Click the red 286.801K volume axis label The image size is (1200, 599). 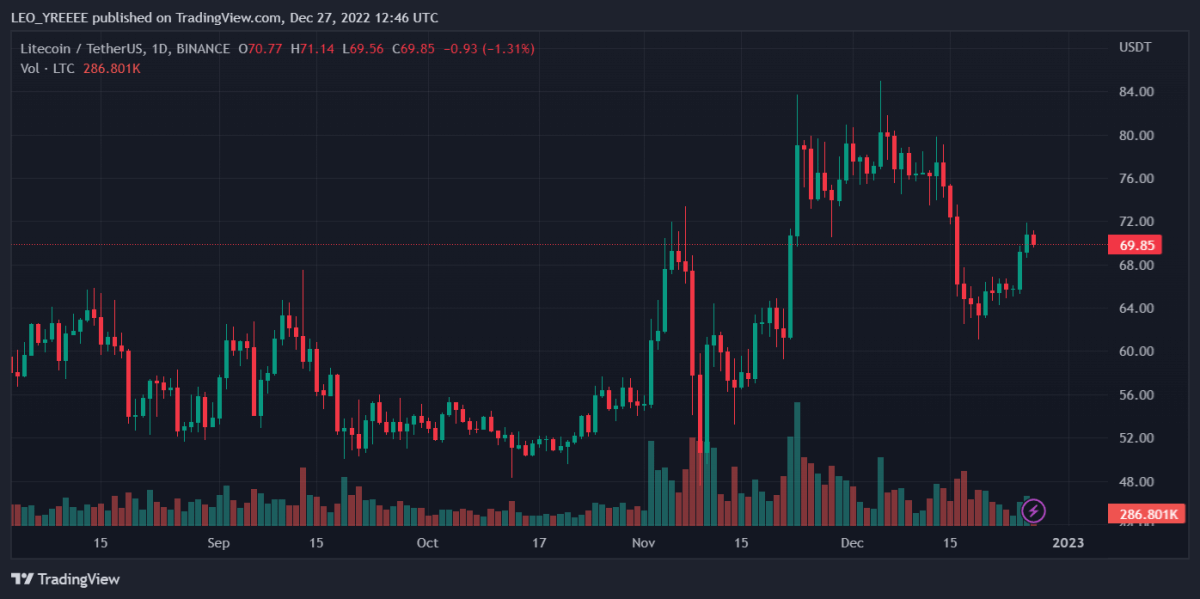click(x=1146, y=514)
